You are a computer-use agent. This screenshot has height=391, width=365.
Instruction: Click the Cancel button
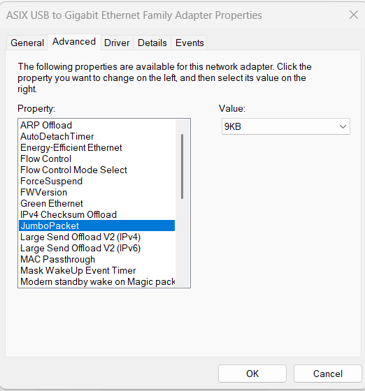(x=328, y=374)
